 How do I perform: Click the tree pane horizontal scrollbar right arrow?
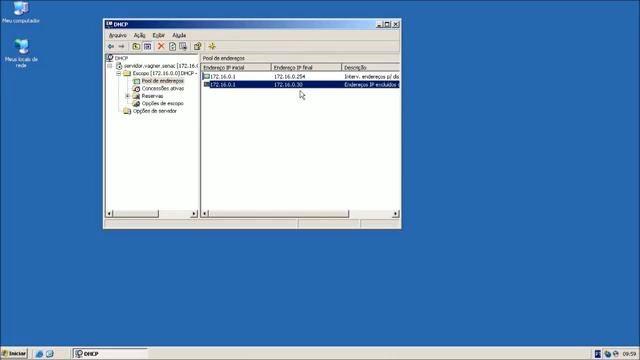(194, 213)
